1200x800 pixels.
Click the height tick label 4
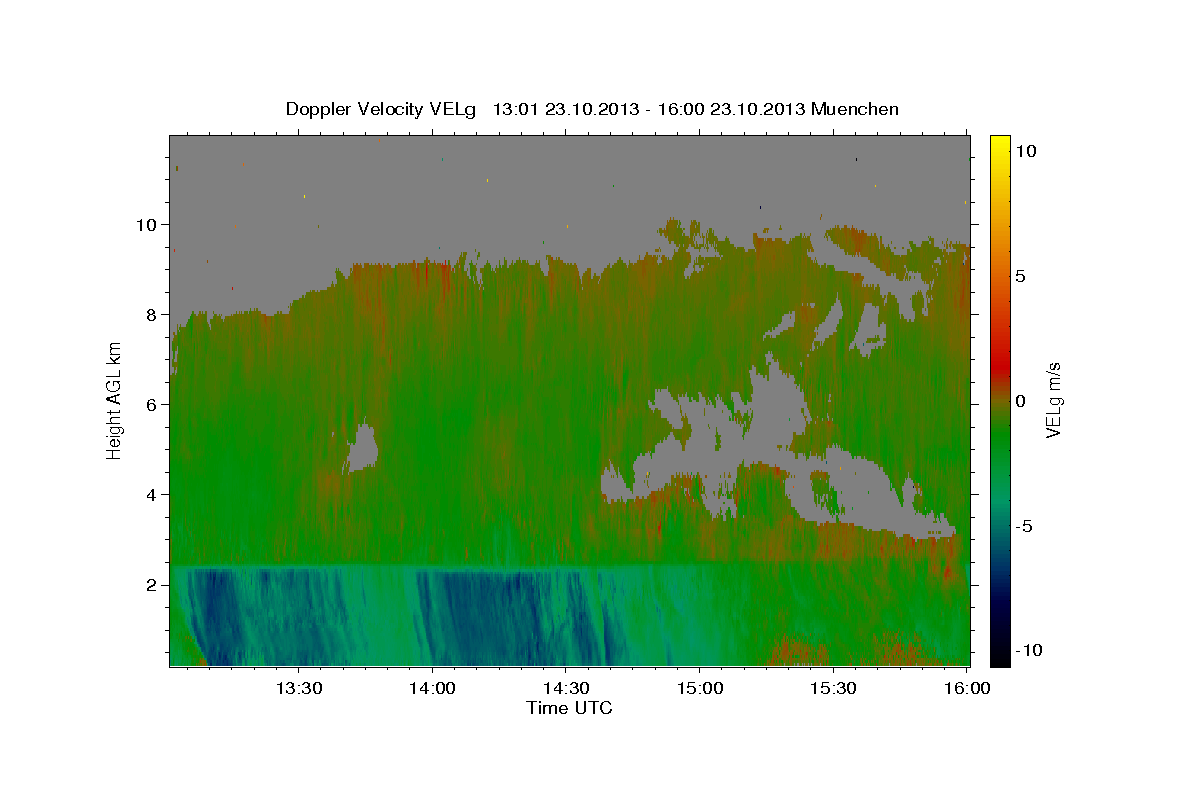pos(153,495)
